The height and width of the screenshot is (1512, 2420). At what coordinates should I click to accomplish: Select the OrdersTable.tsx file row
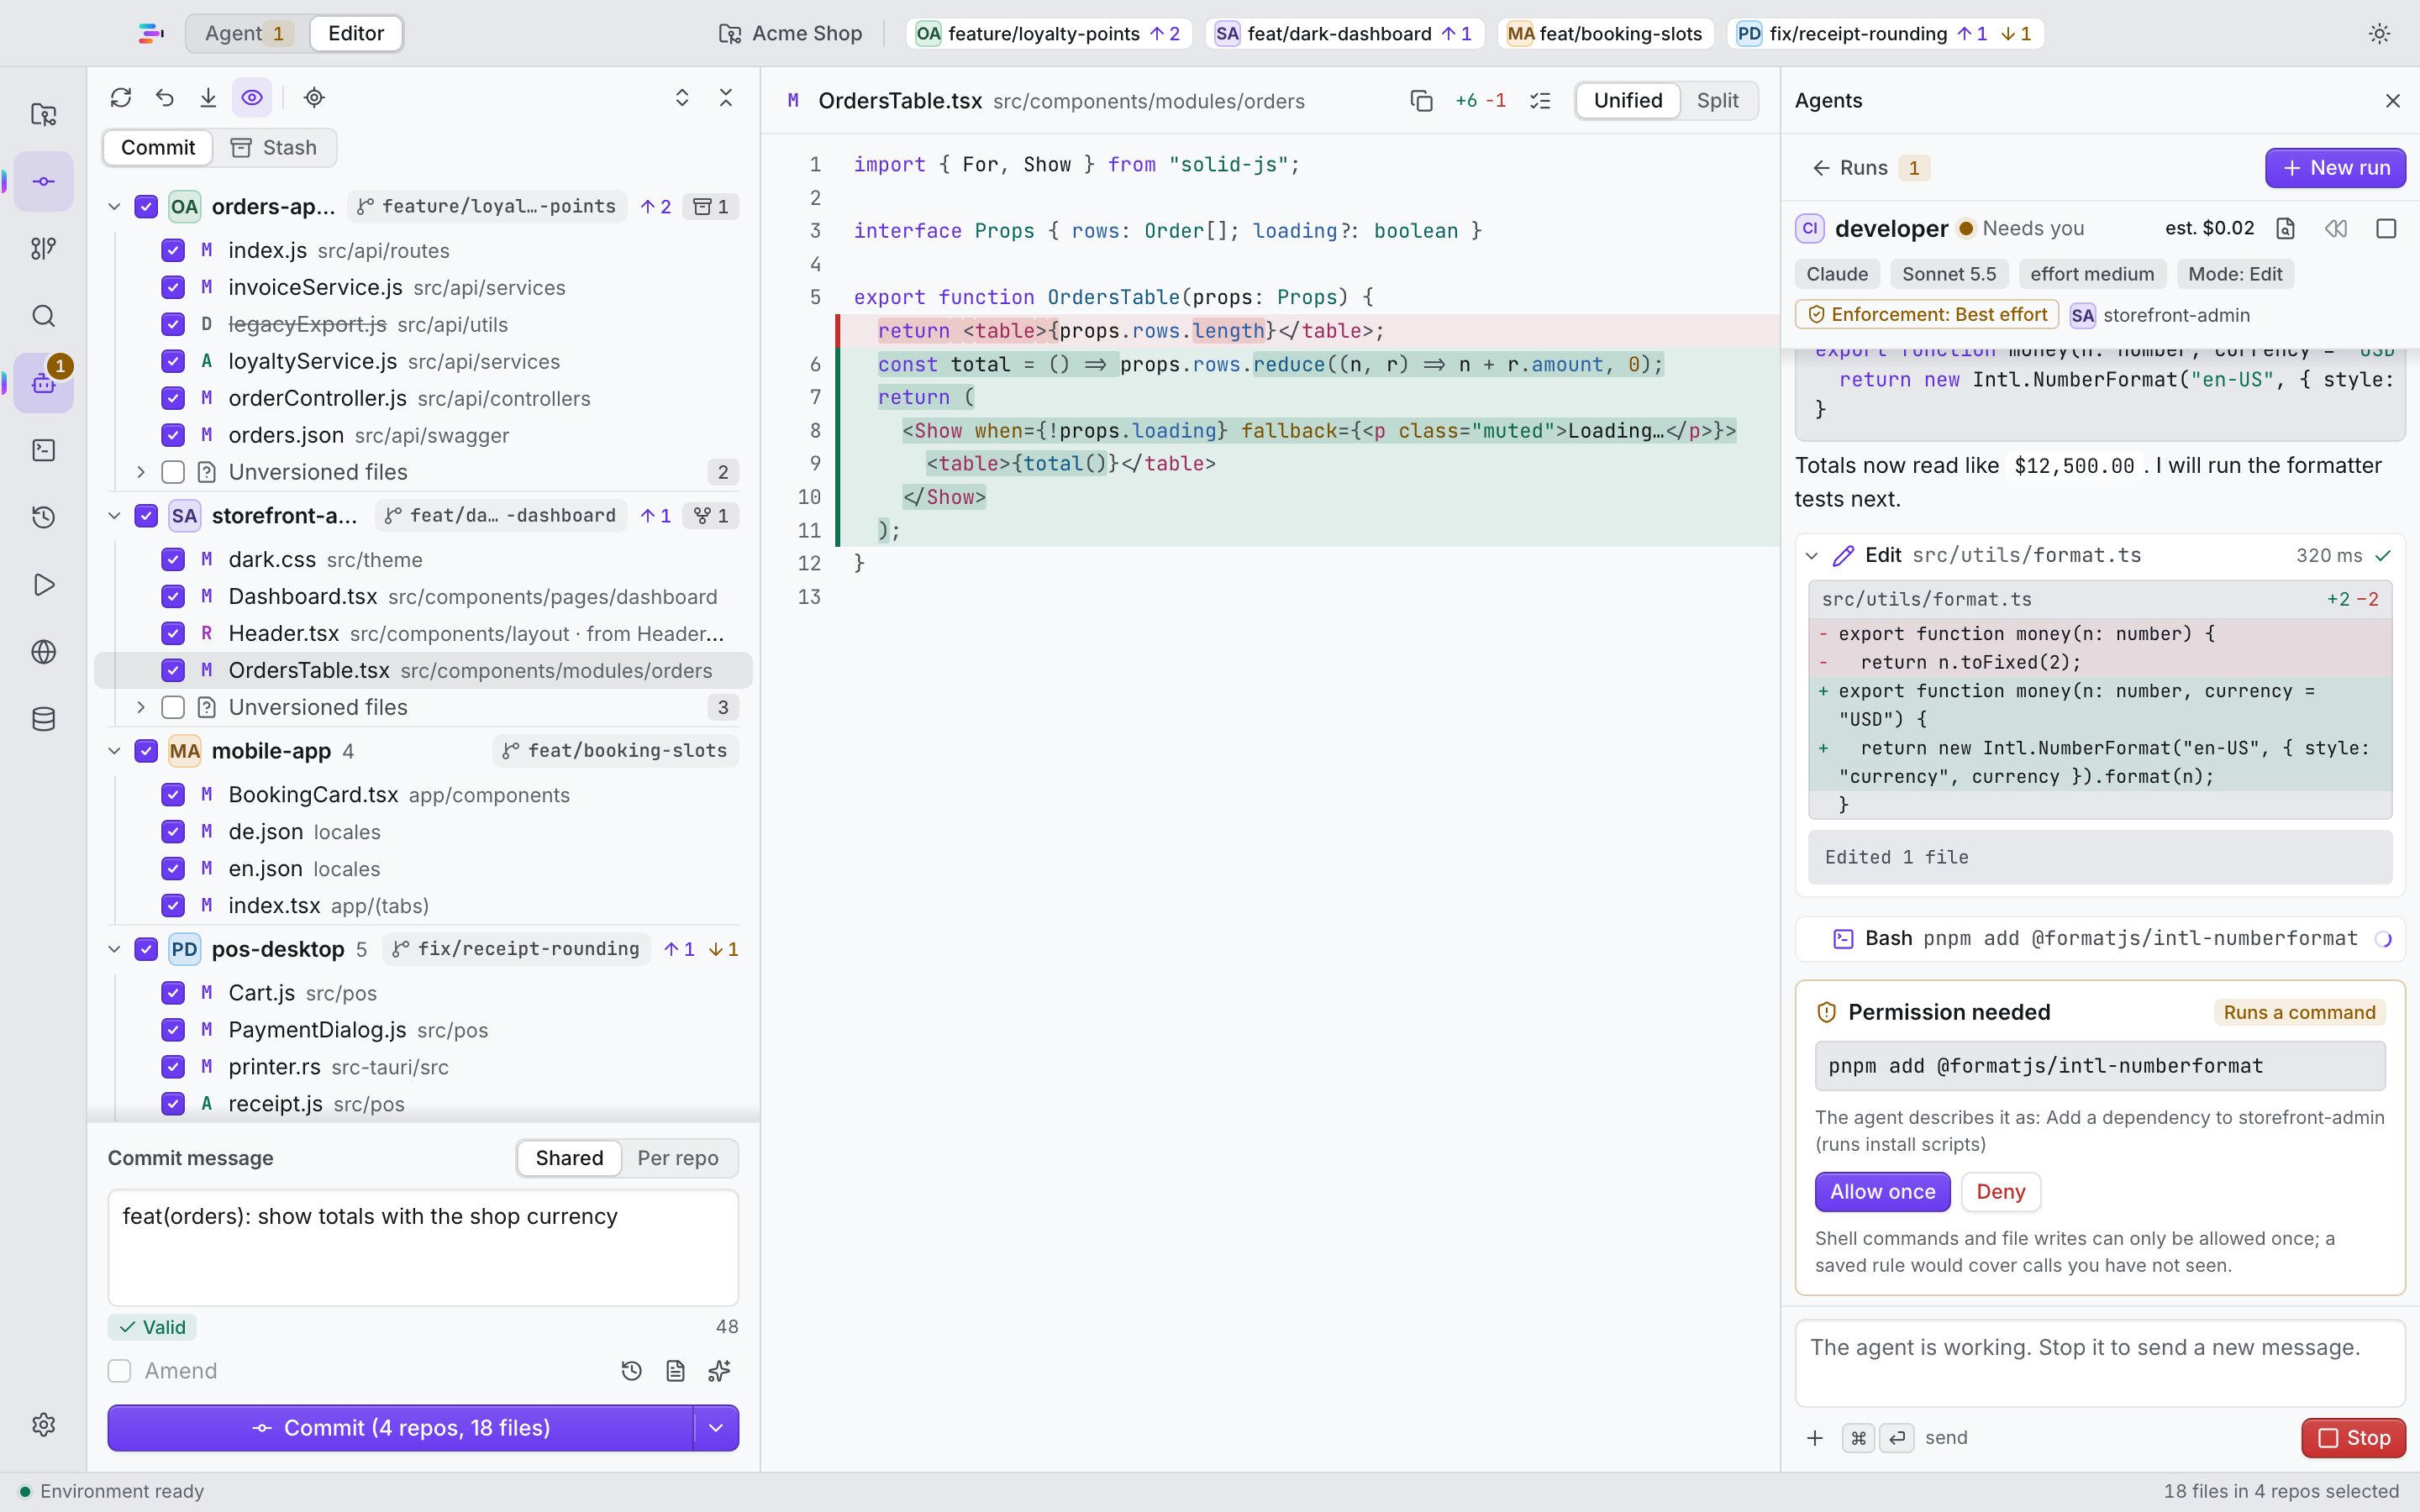coord(423,670)
